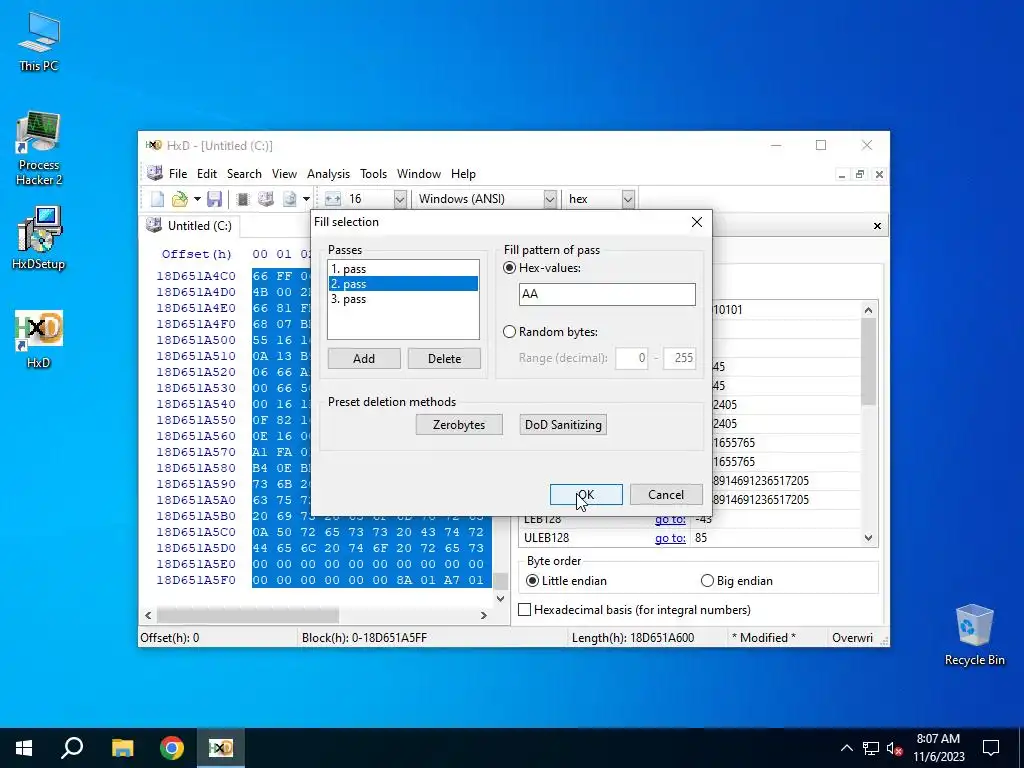Click the Add pass button
Screen dimensions: 1024x768
tap(364, 359)
